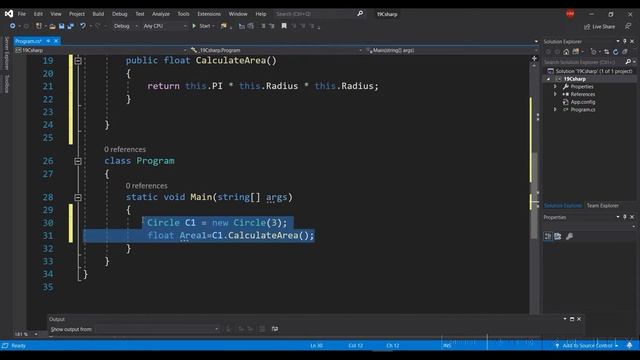Select the App.config file in Solution Explorer
The height and width of the screenshot is (360, 640).
(582, 102)
